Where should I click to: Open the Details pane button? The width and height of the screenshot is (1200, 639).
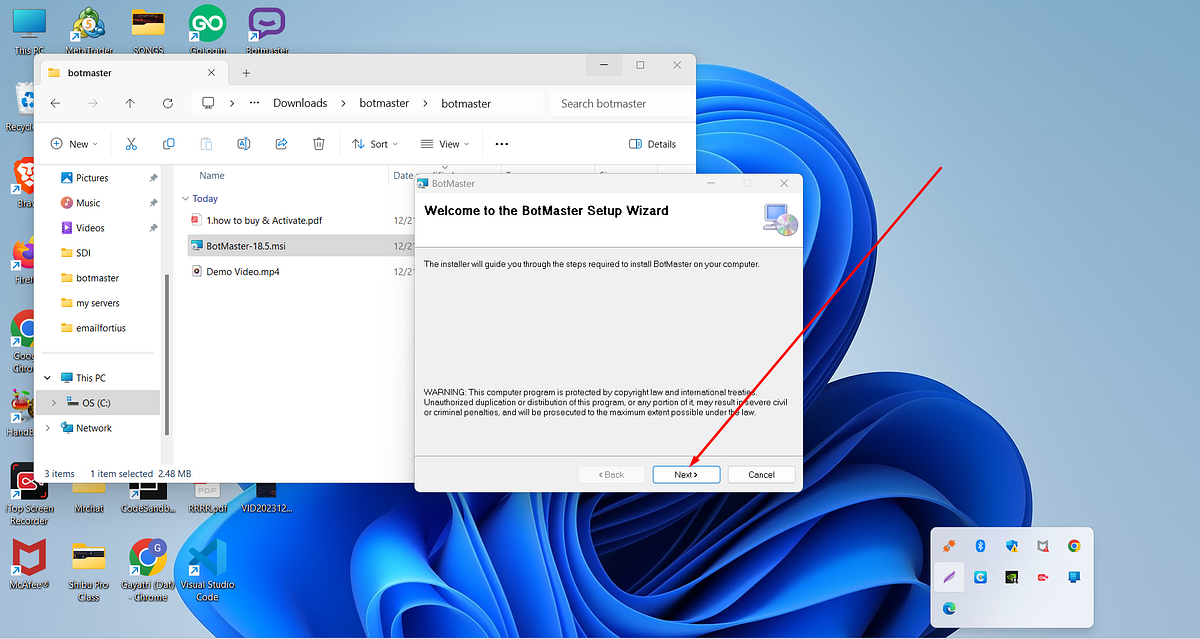[x=652, y=144]
